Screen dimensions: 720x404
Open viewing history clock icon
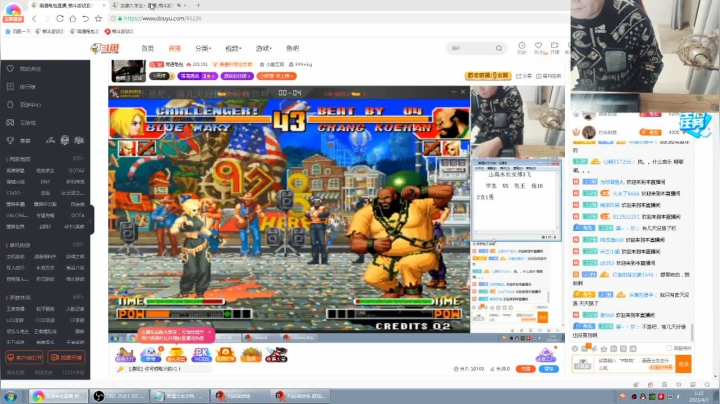coord(522,47)
